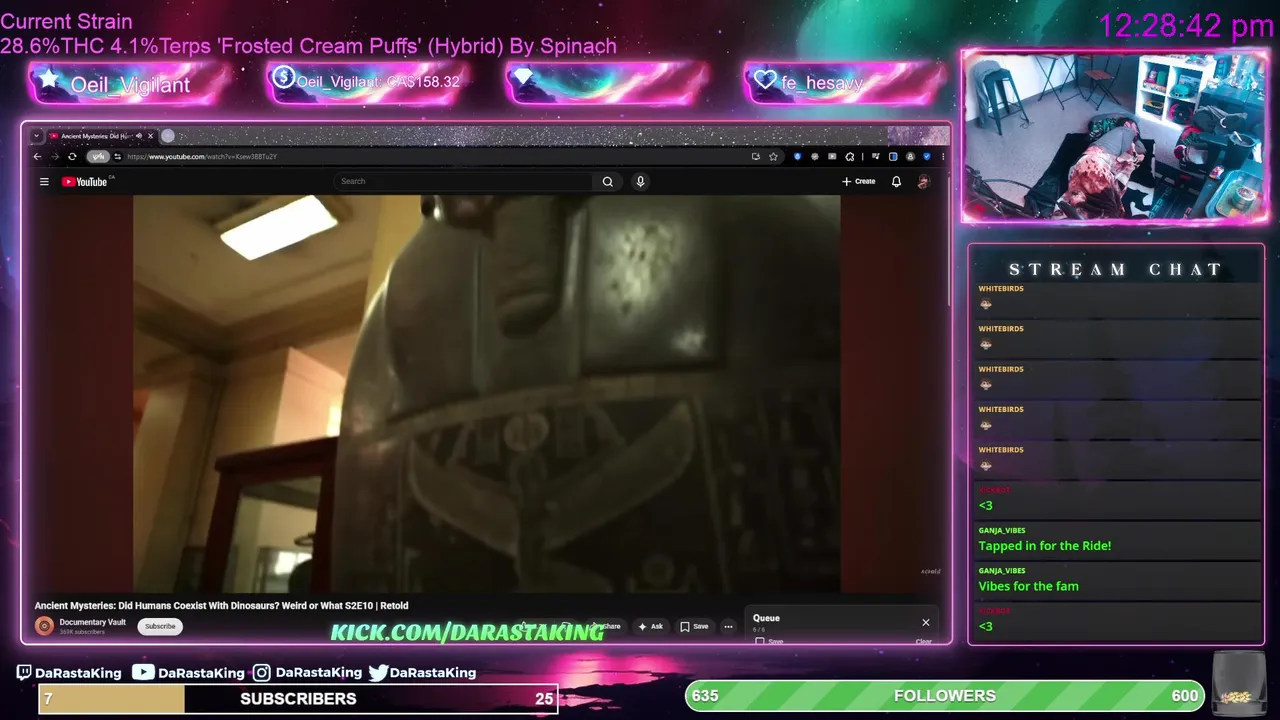Click the webcam overlay thumbnail
Viewport: 1280px width, 720px height.
1115,136
